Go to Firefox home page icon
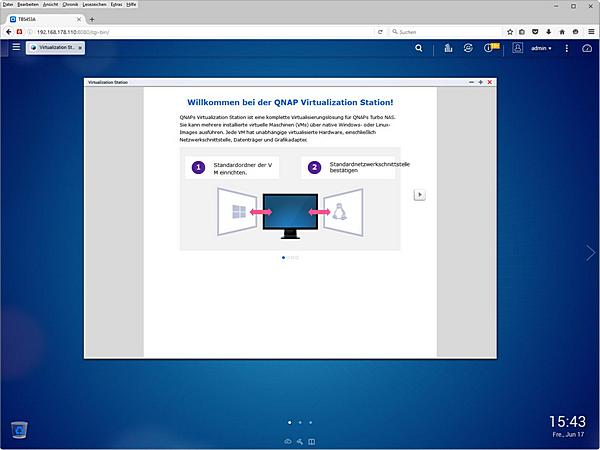Screen dimensions: 600x450 point(562,32)
